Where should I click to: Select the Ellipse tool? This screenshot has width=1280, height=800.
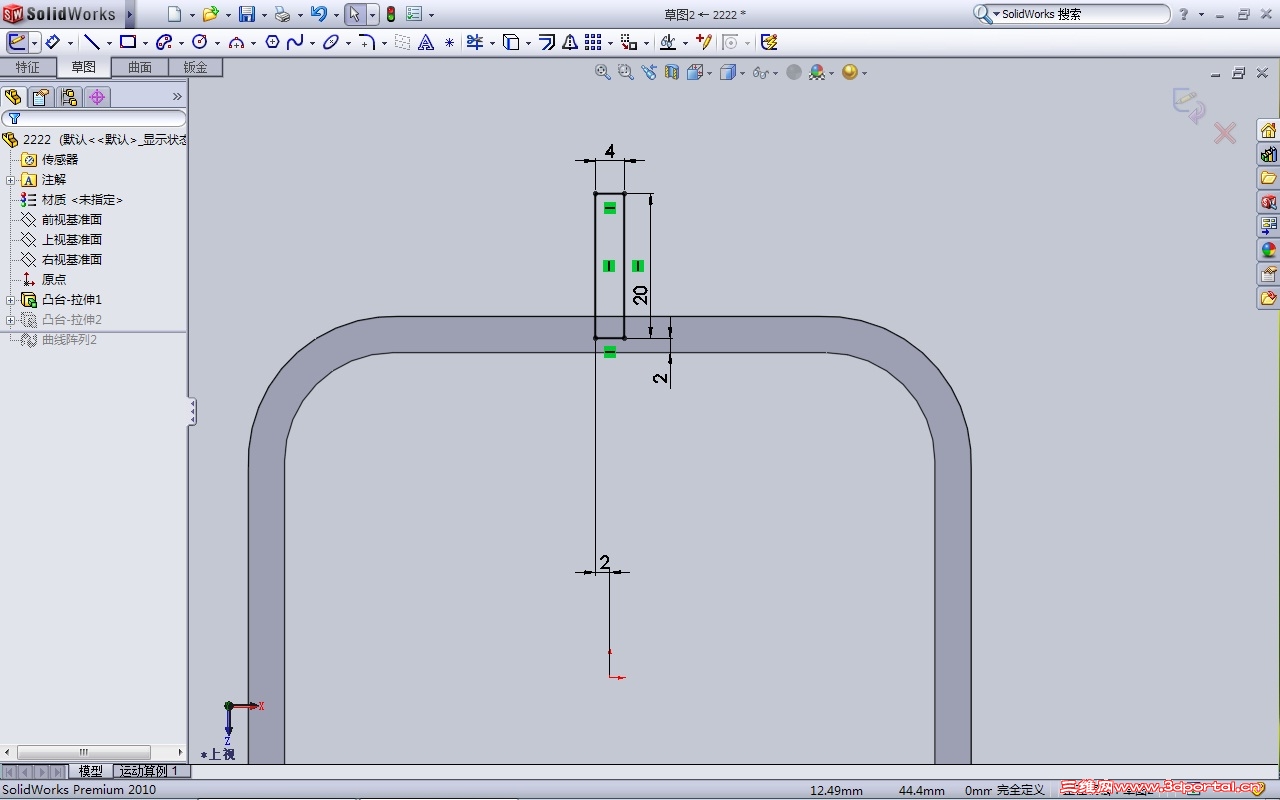click(x=331, y=42)
